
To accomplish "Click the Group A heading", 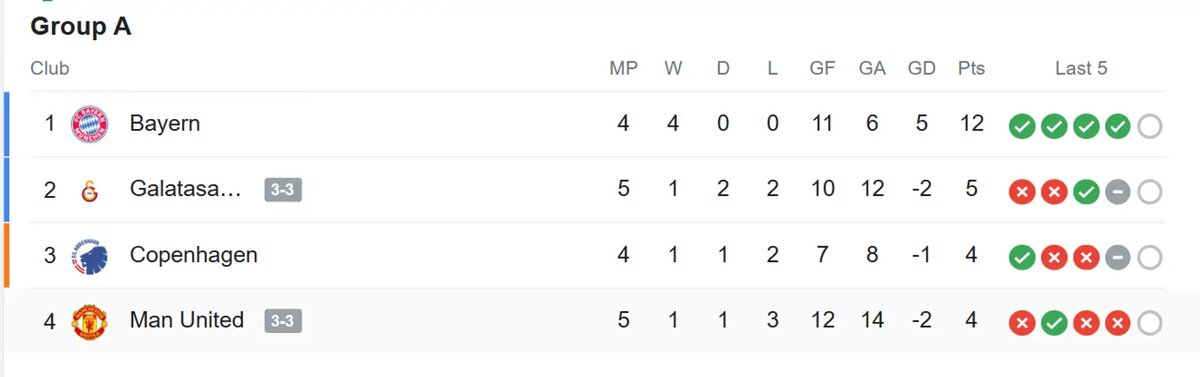I will (81, 27).
